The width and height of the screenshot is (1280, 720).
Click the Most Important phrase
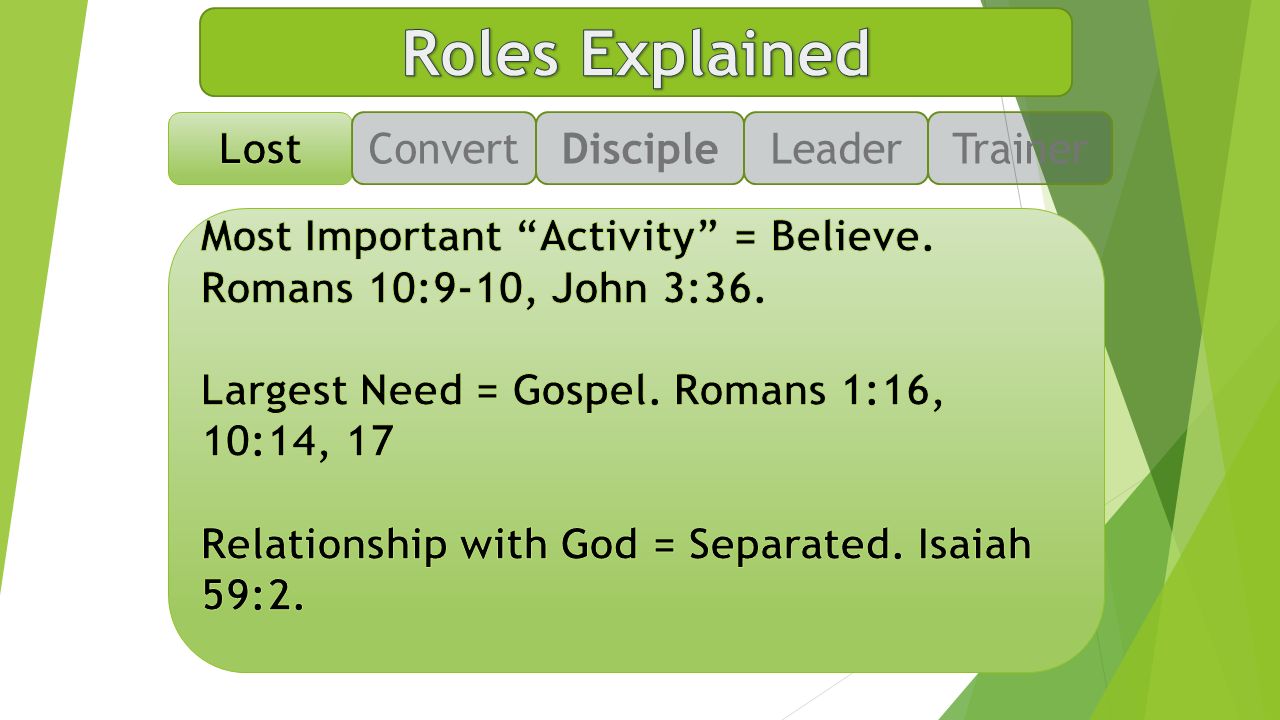tap(351, 238)
